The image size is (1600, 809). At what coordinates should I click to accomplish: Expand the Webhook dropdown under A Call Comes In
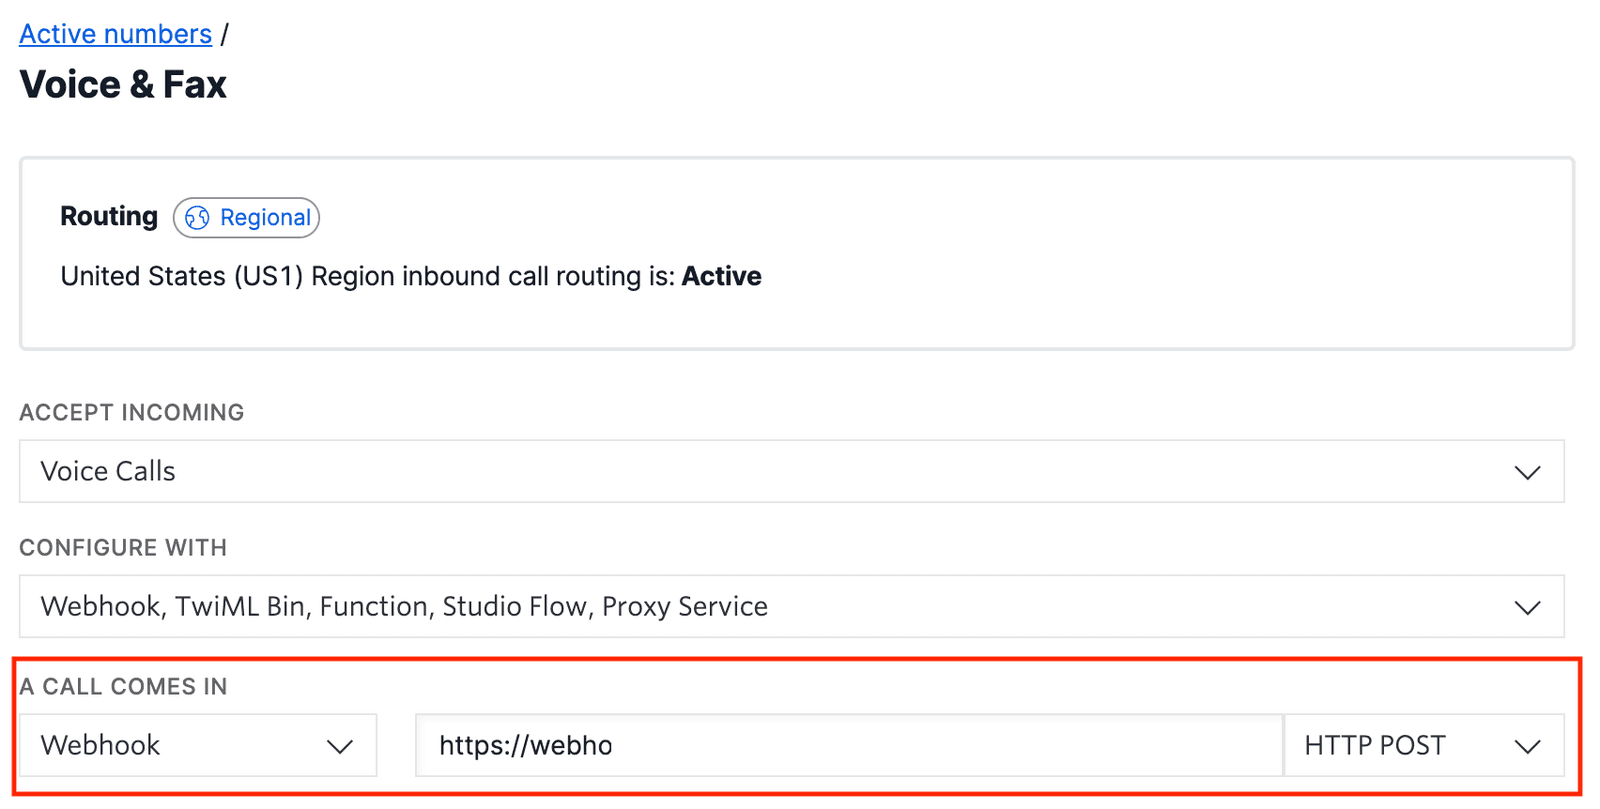click(x=197, y=744)
